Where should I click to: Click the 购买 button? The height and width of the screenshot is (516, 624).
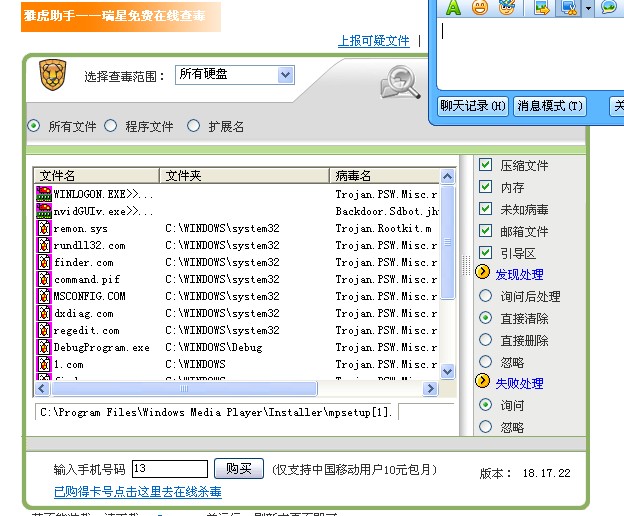[239, 469]
